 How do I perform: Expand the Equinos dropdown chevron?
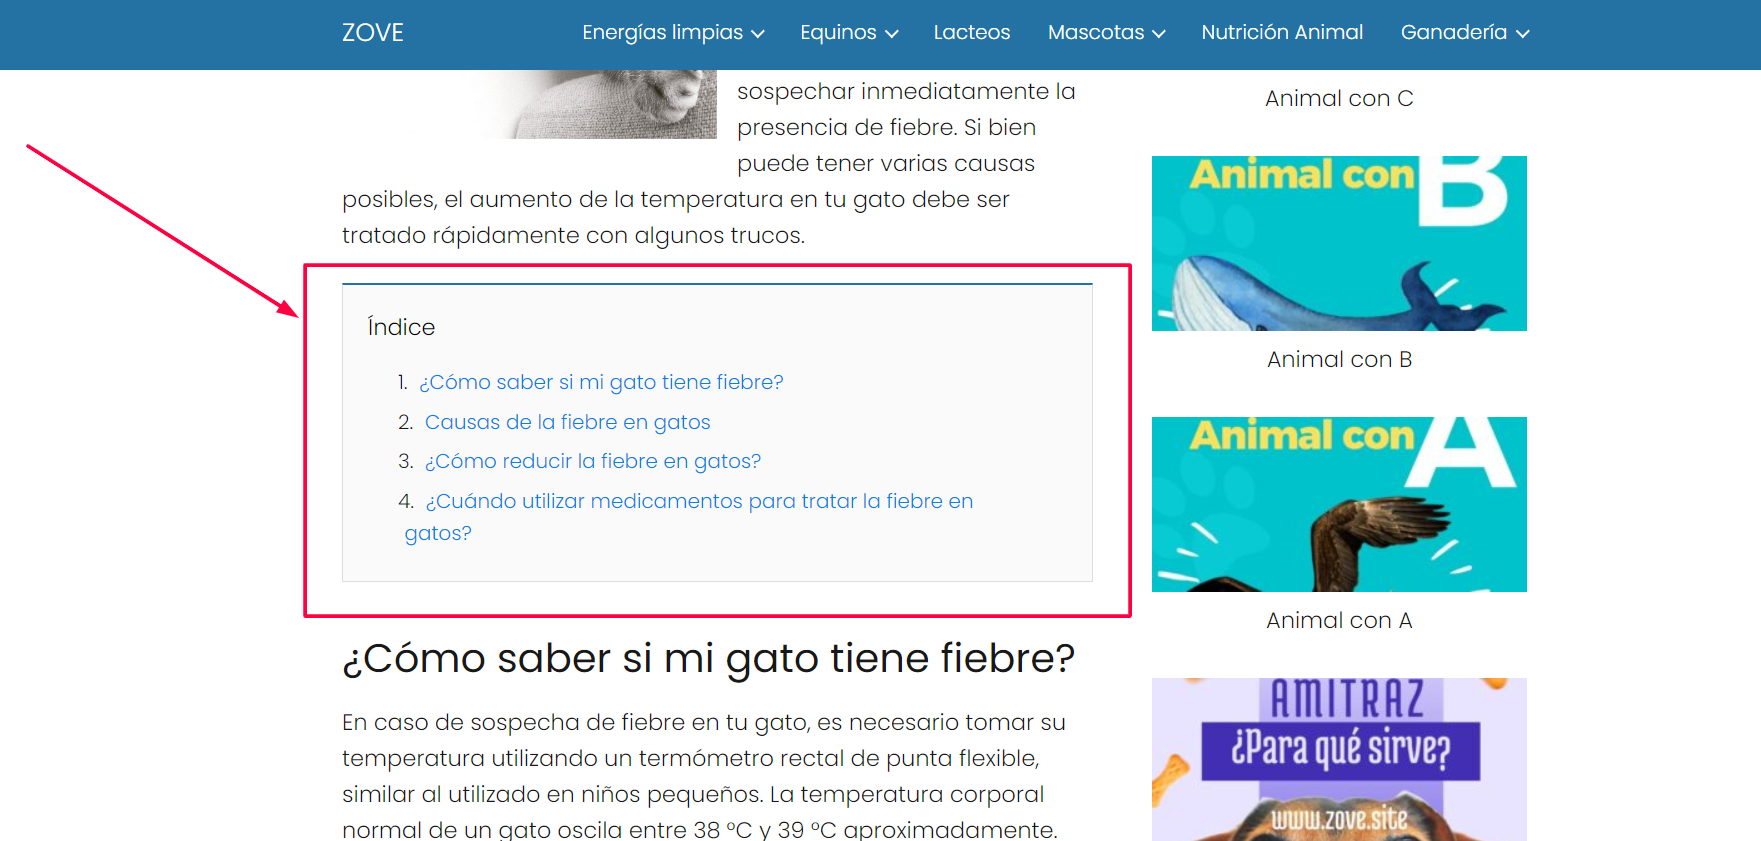[x=892, y=34]
